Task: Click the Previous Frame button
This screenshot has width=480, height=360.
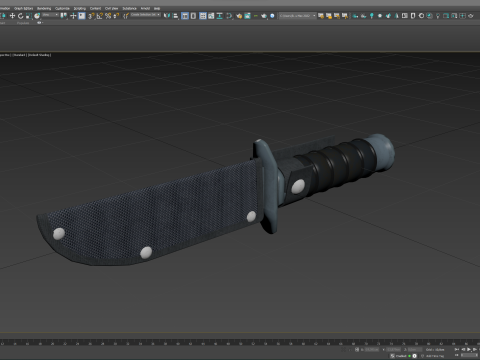Action: (463, 350)
